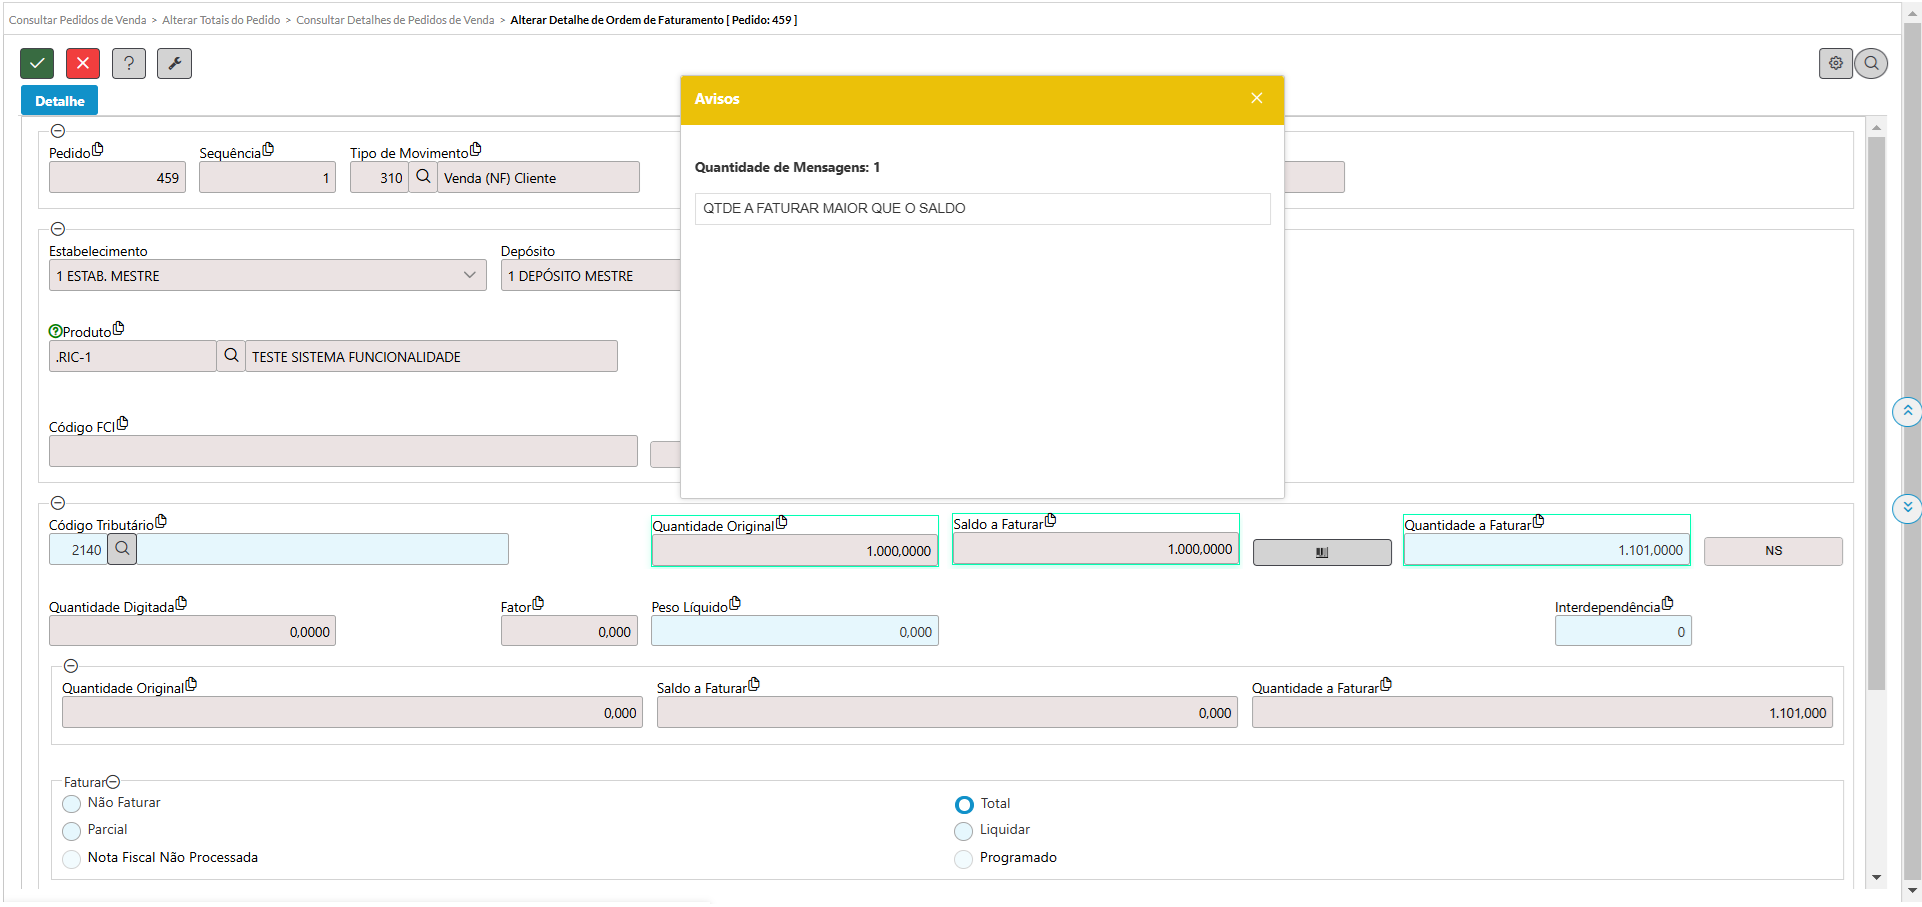Click the green confirm checkmark button
Screen dimensions: 1922x907
pos(37,63)
